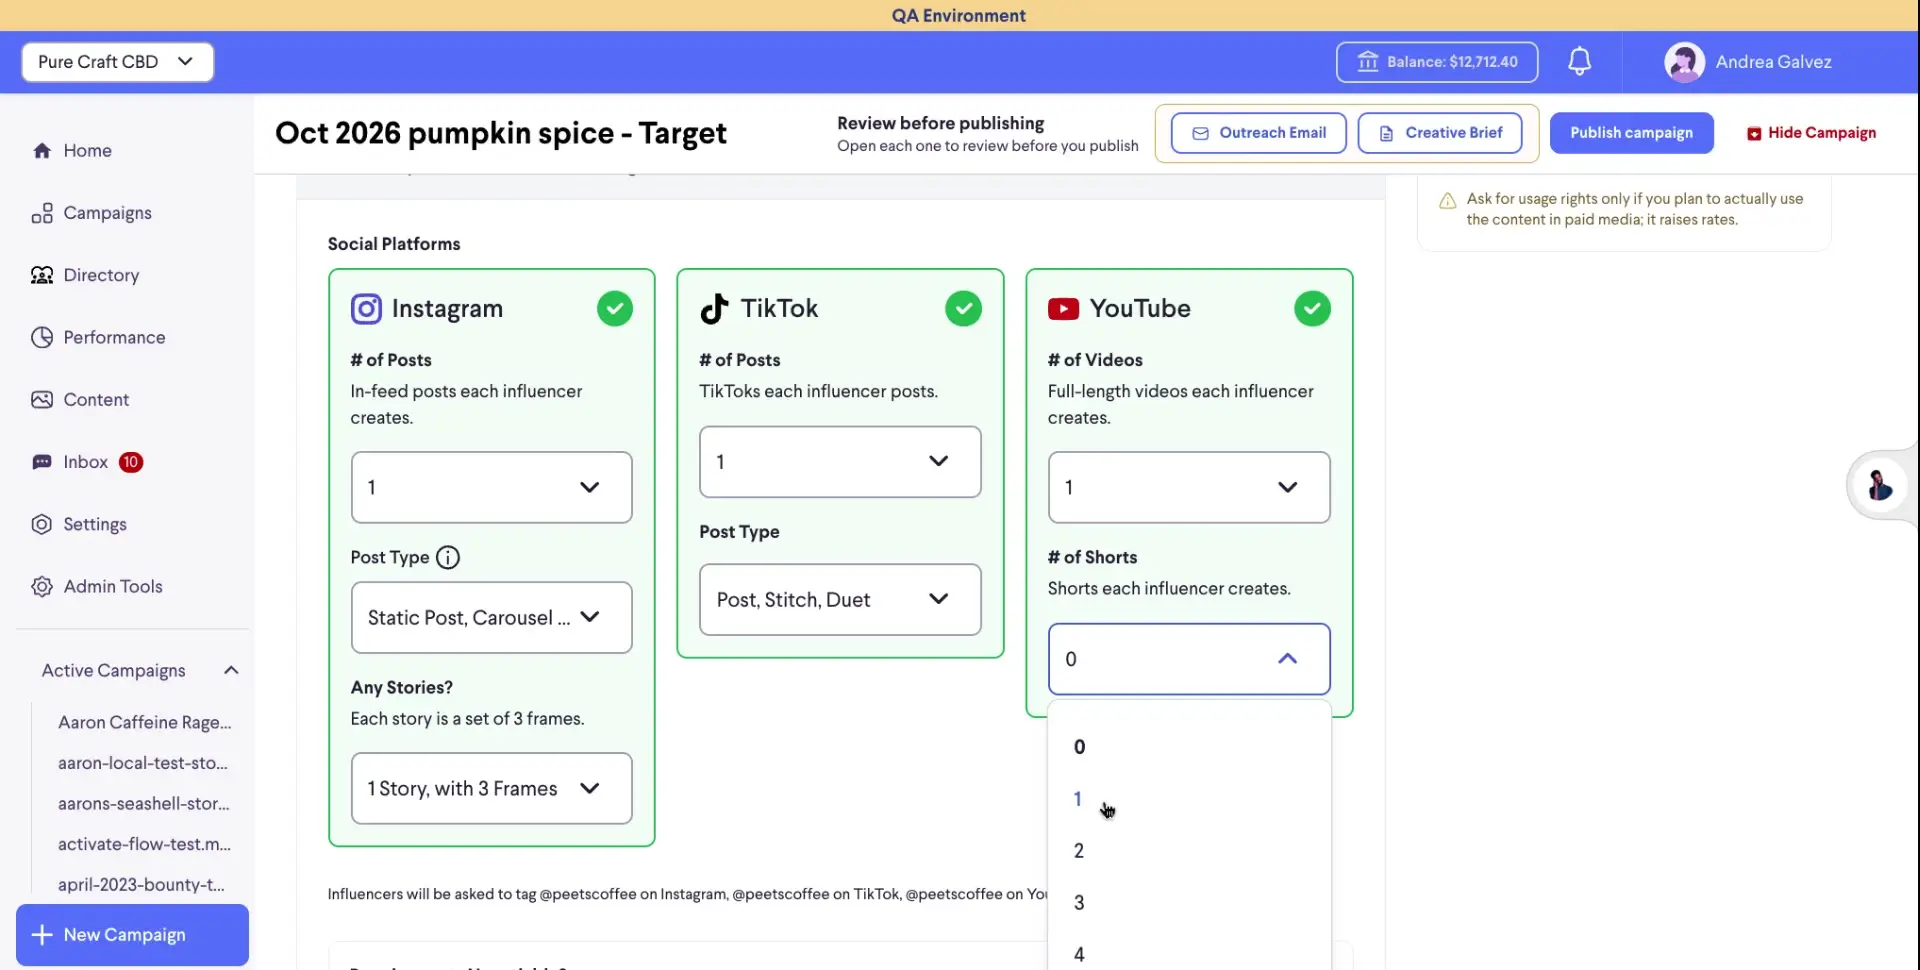
Task: Click the Settings sidebar label
Action: pyautogui.click(x=95, y=524)
